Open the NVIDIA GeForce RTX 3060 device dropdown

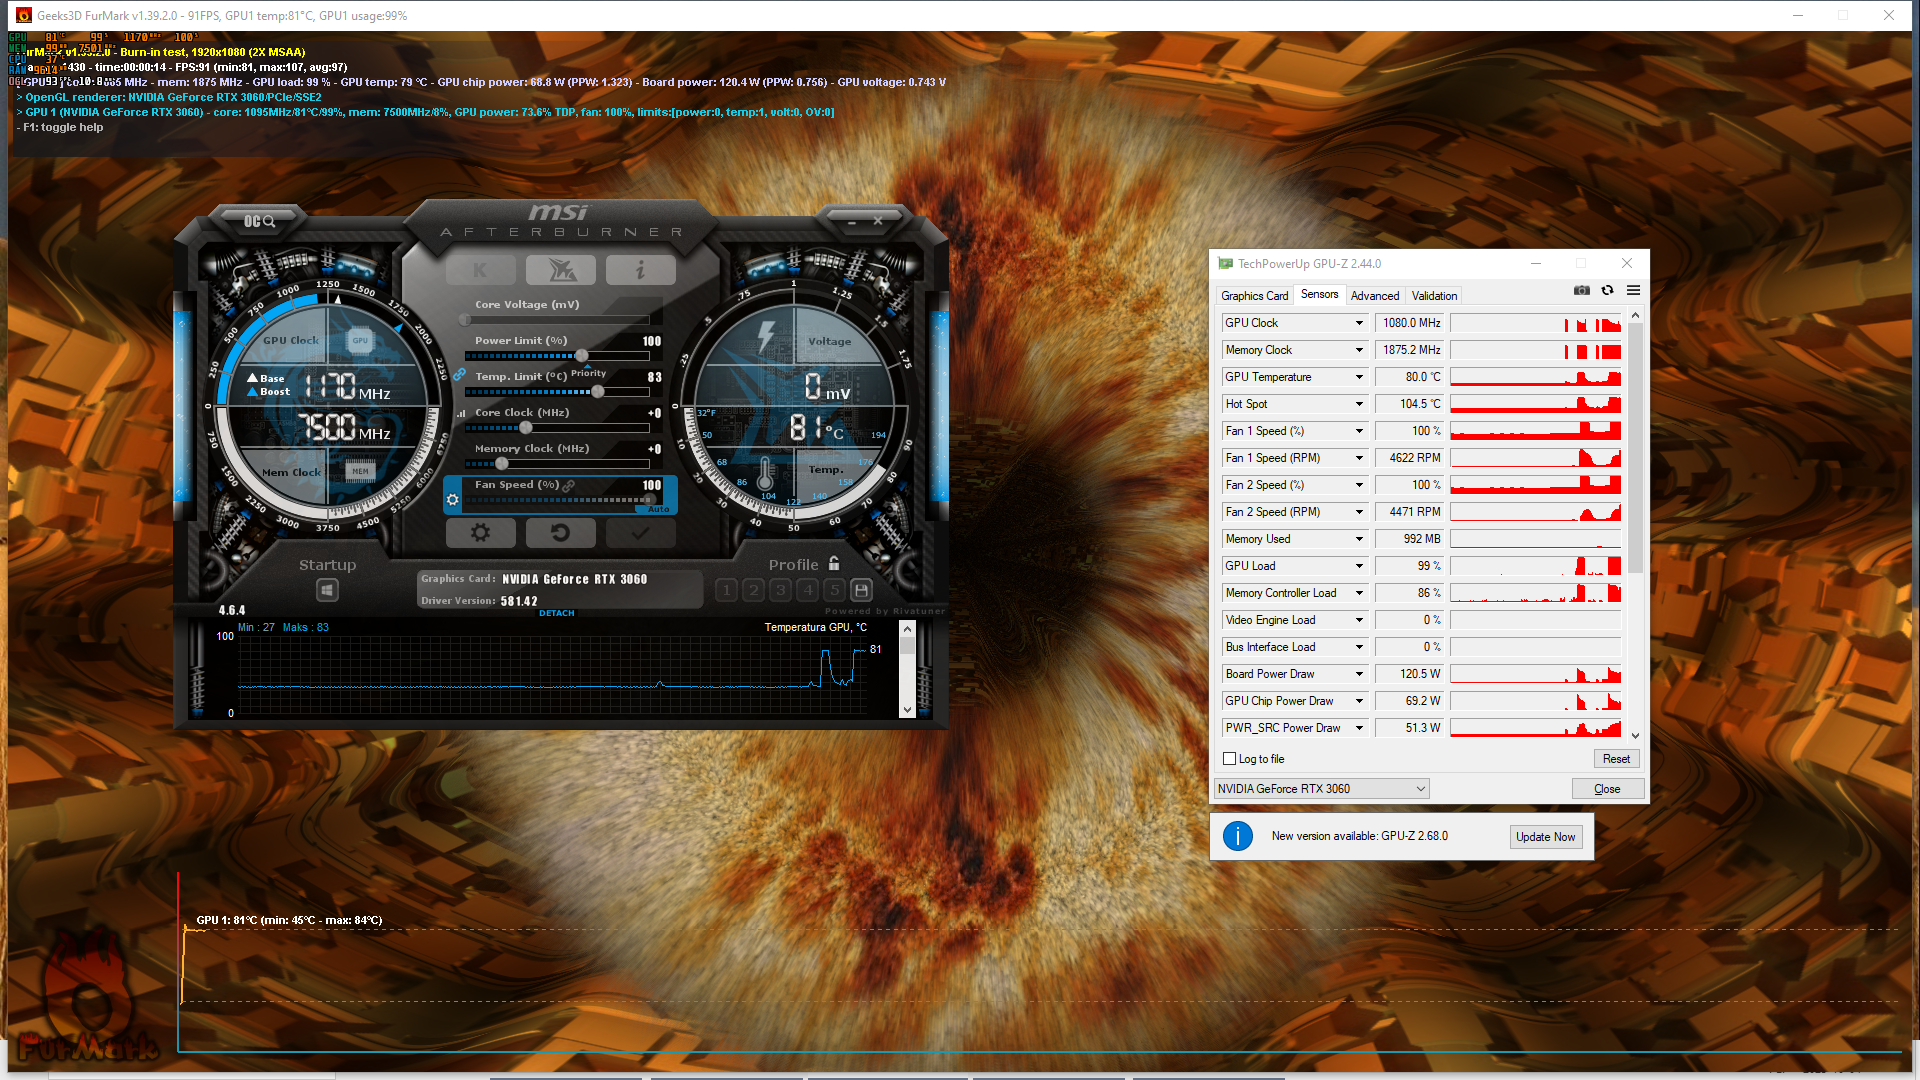point(1321,789)
